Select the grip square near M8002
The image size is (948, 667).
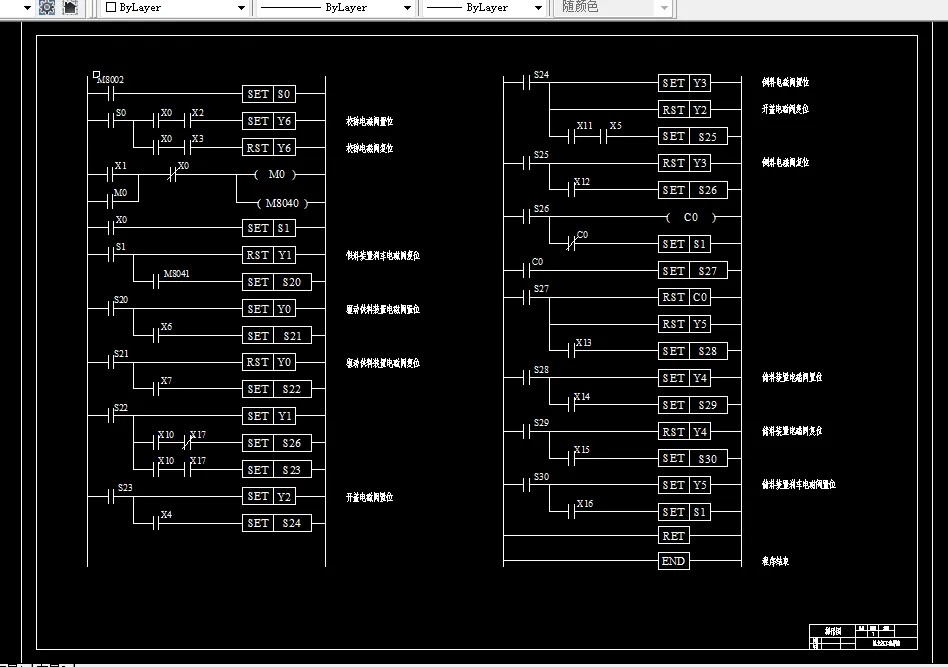click(x=97, y=74)
